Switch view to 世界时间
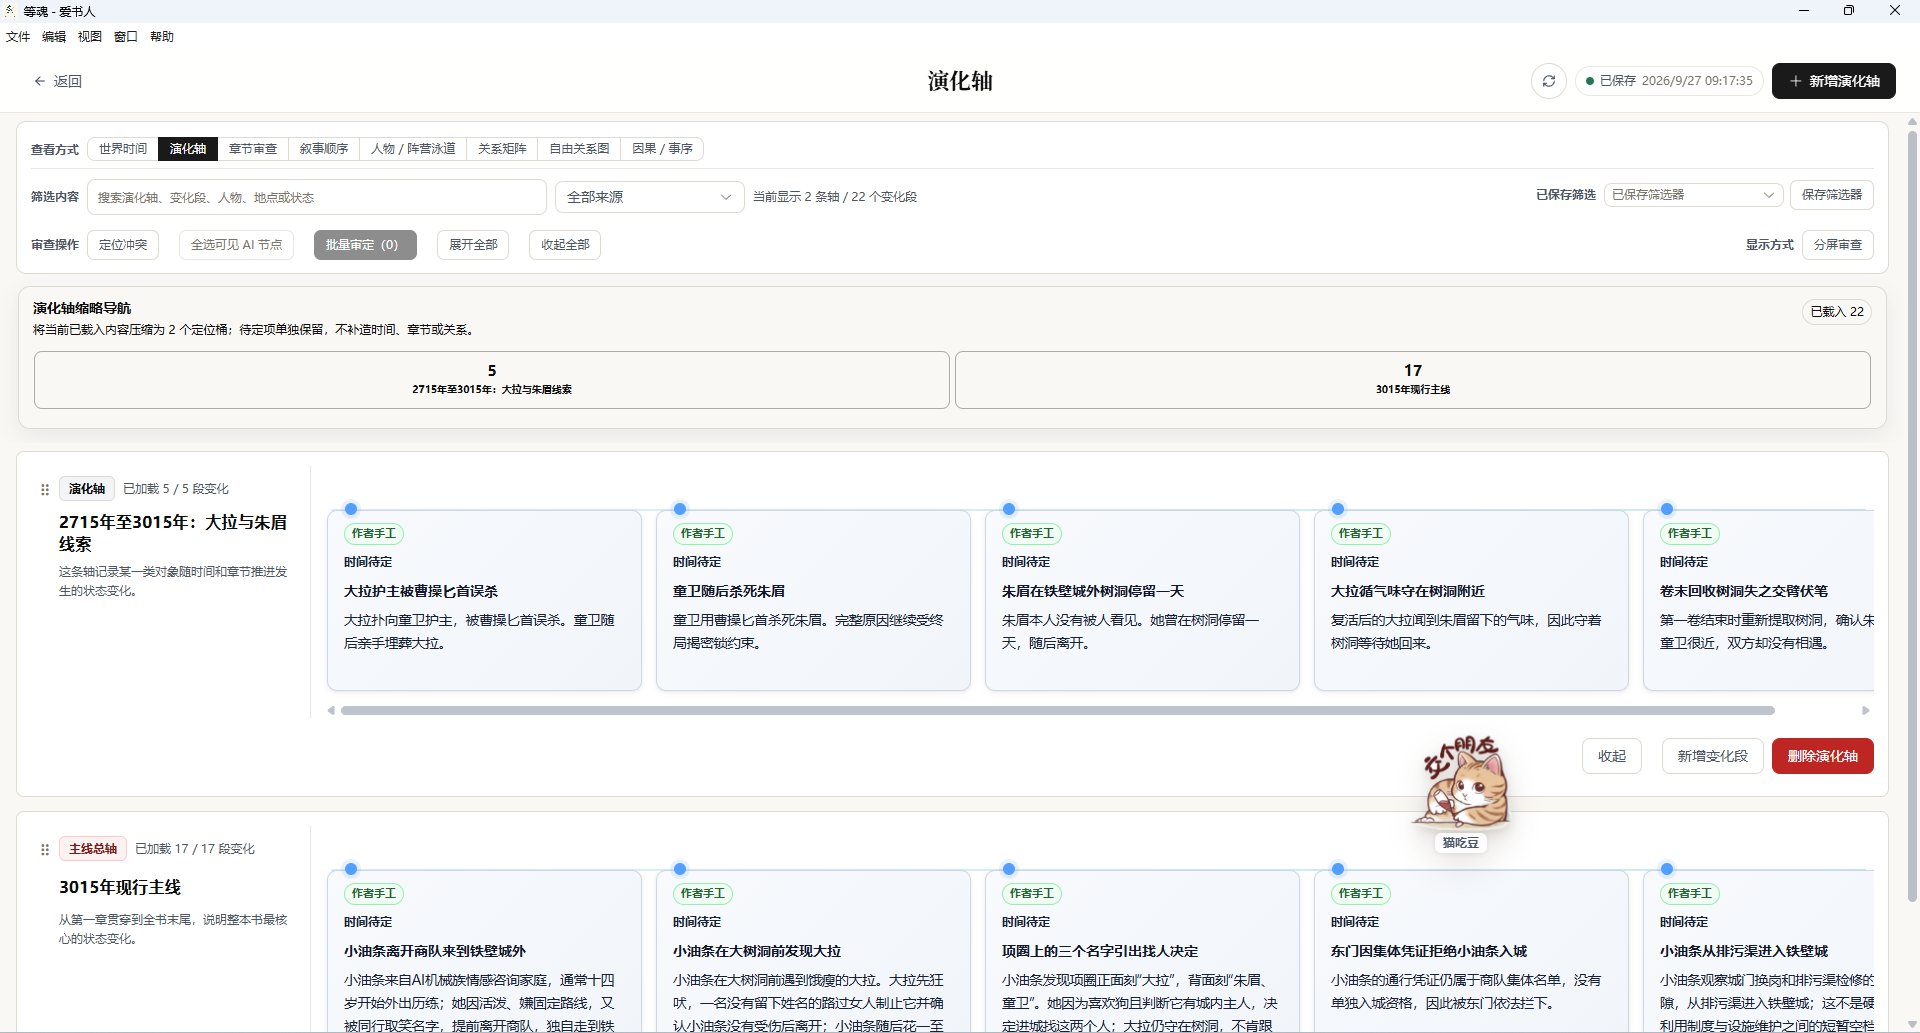This screenshot has width=1920, height=1033. tap(123, 149)
